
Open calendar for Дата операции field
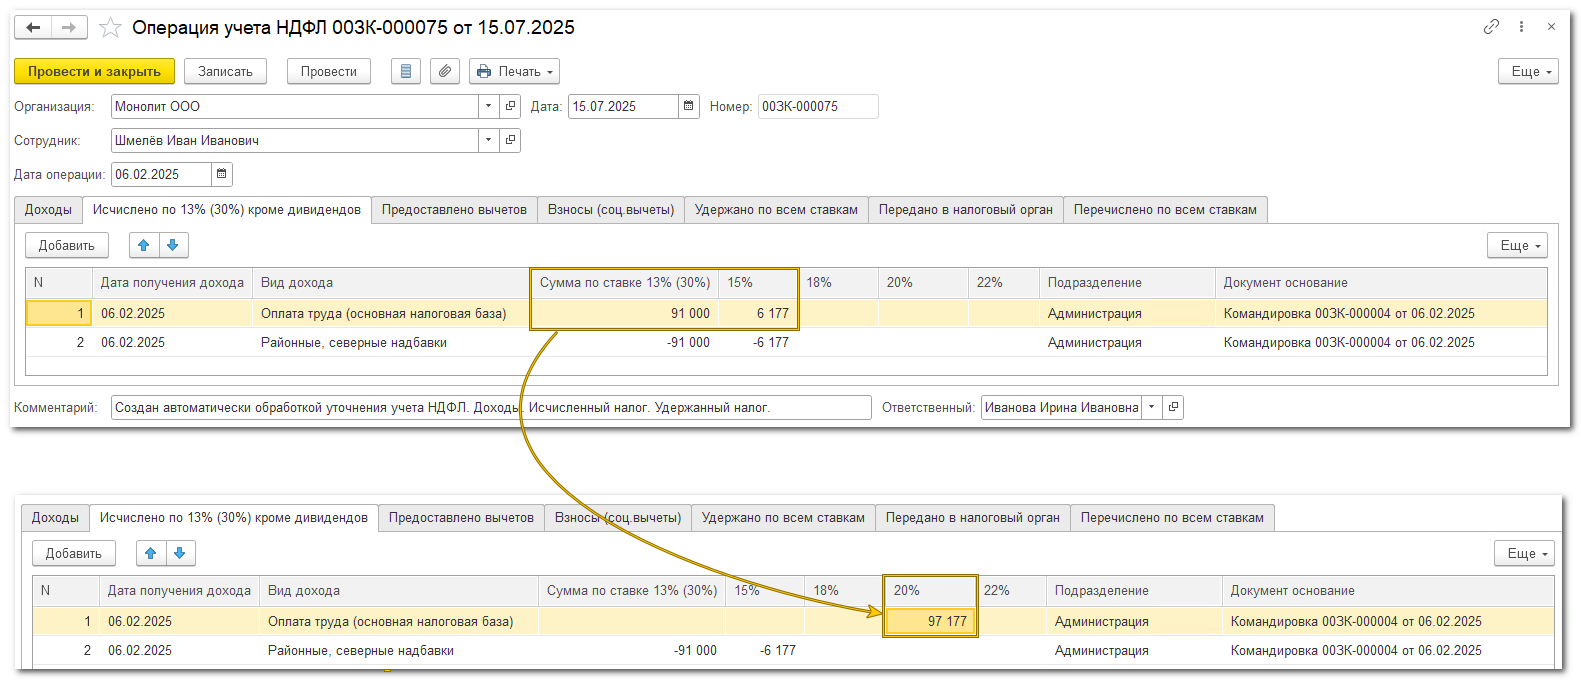221,174
